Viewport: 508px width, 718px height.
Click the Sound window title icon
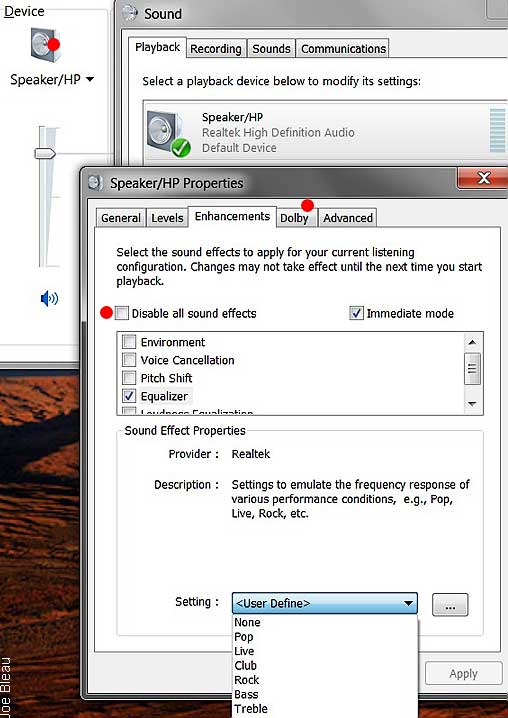[130, 13]
